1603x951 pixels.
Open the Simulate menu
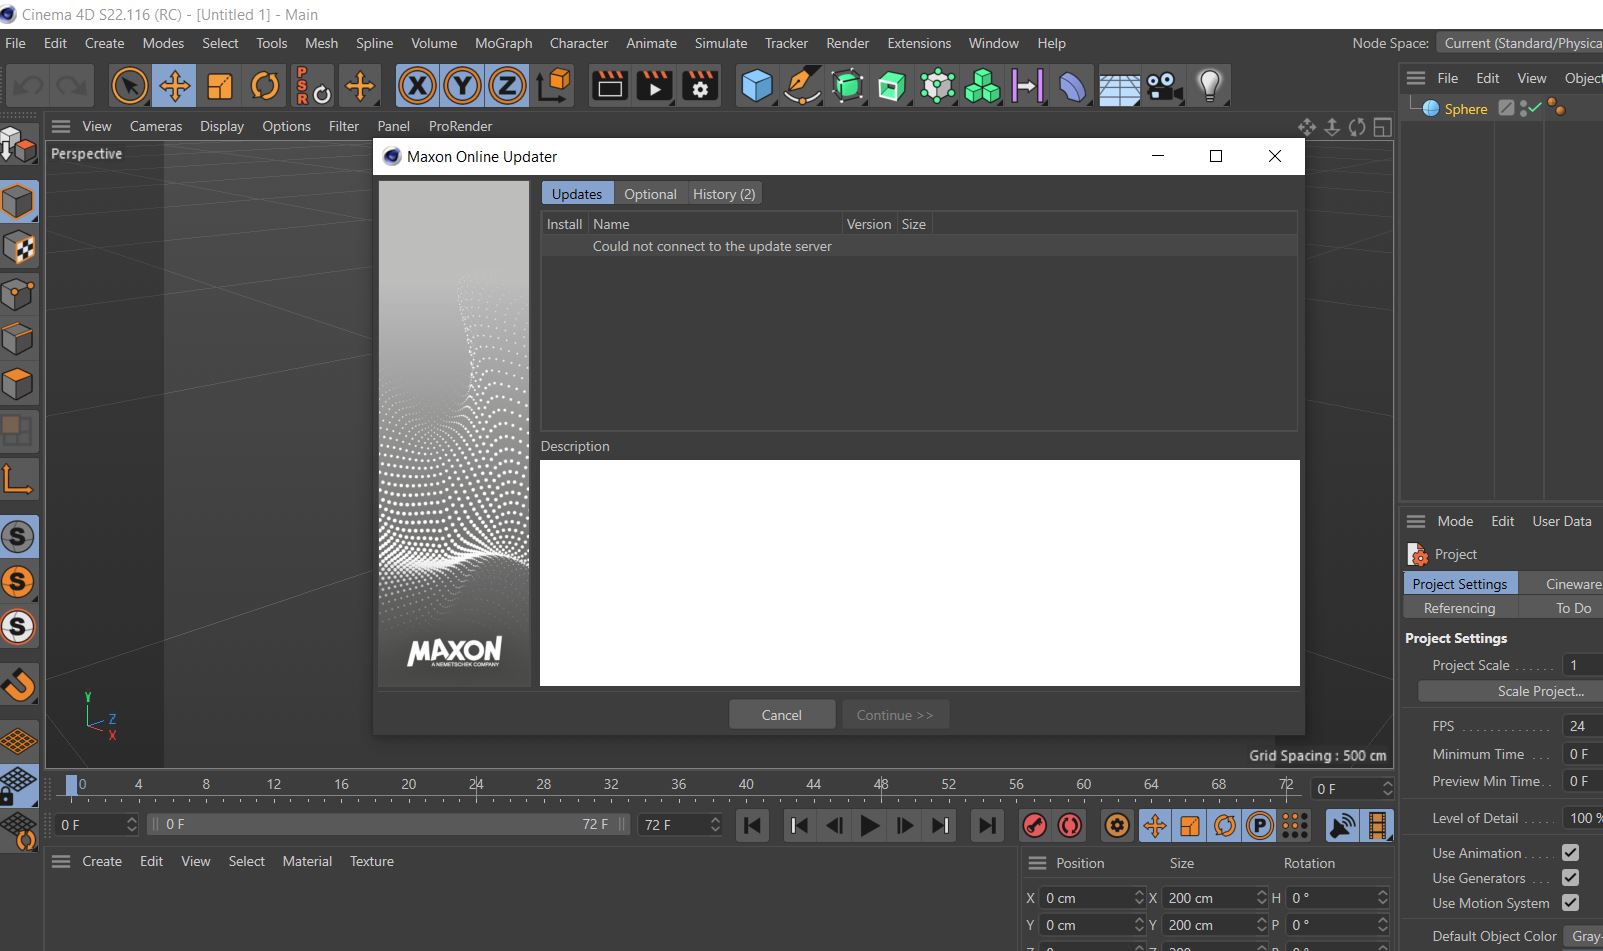[x=721, y=43]
